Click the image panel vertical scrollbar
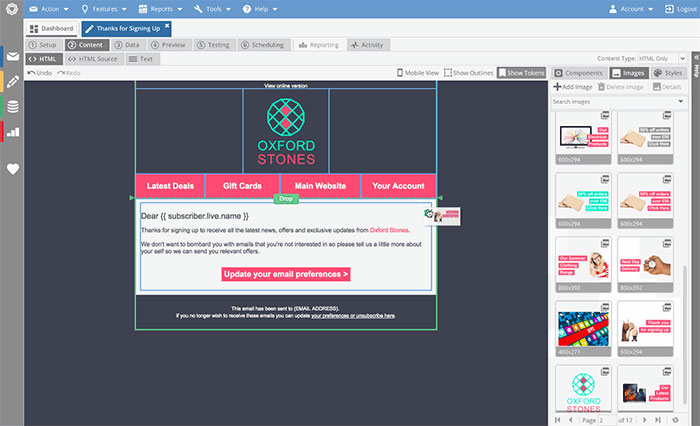The height and width of the screenshot is (426, 700). point(684,335)
